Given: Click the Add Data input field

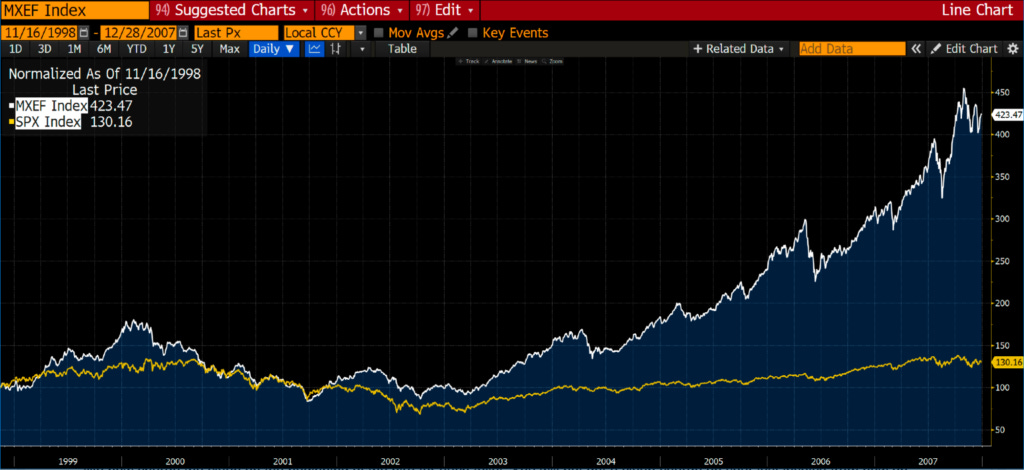Looking at the screenshot, I should [852, 49].
